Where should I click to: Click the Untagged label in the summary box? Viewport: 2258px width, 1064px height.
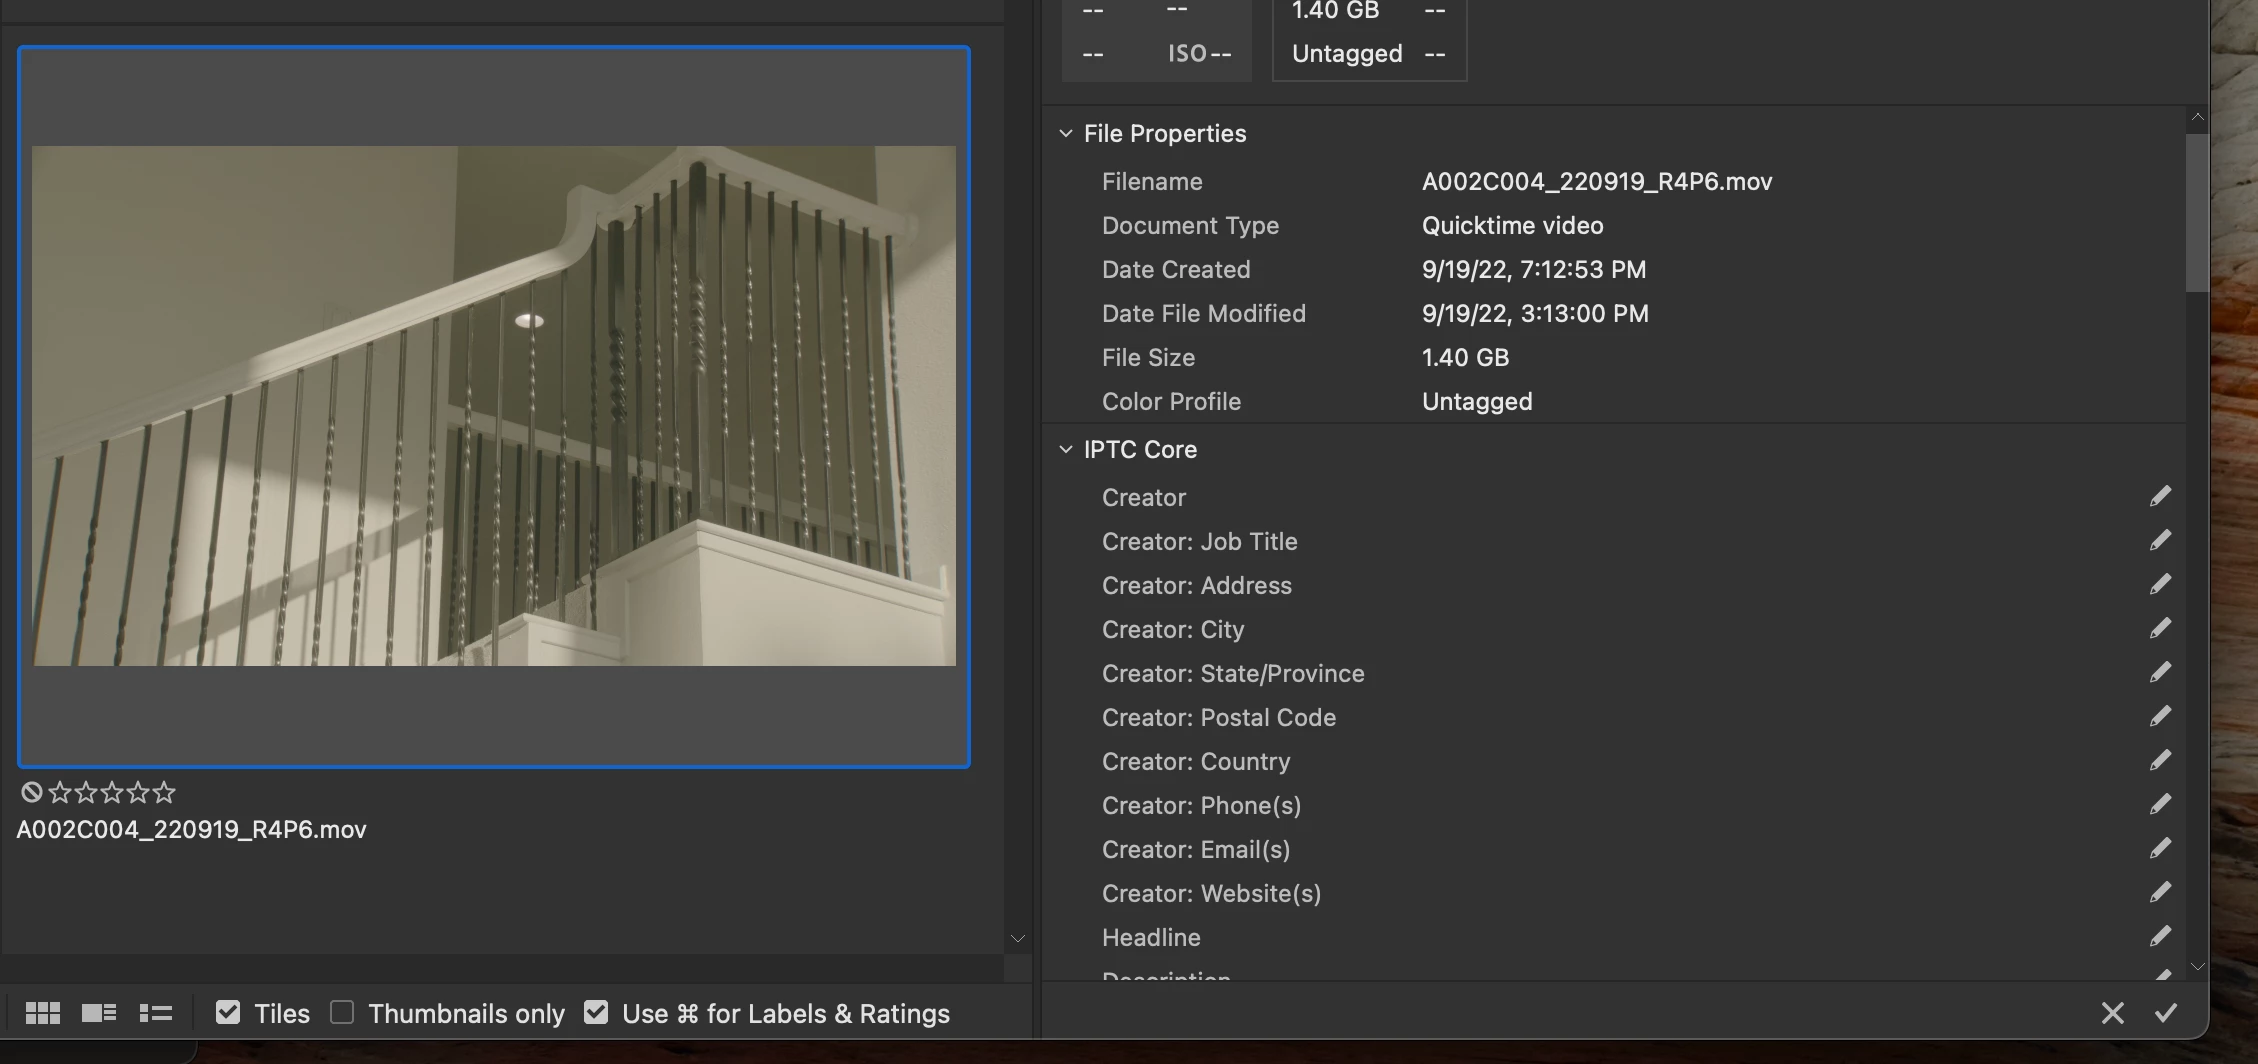tap(1347, 54)
